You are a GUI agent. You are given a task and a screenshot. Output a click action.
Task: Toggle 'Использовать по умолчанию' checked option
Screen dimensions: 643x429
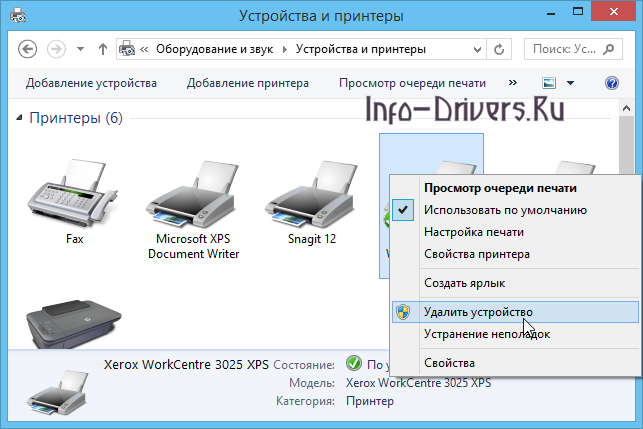coord(504,210)
